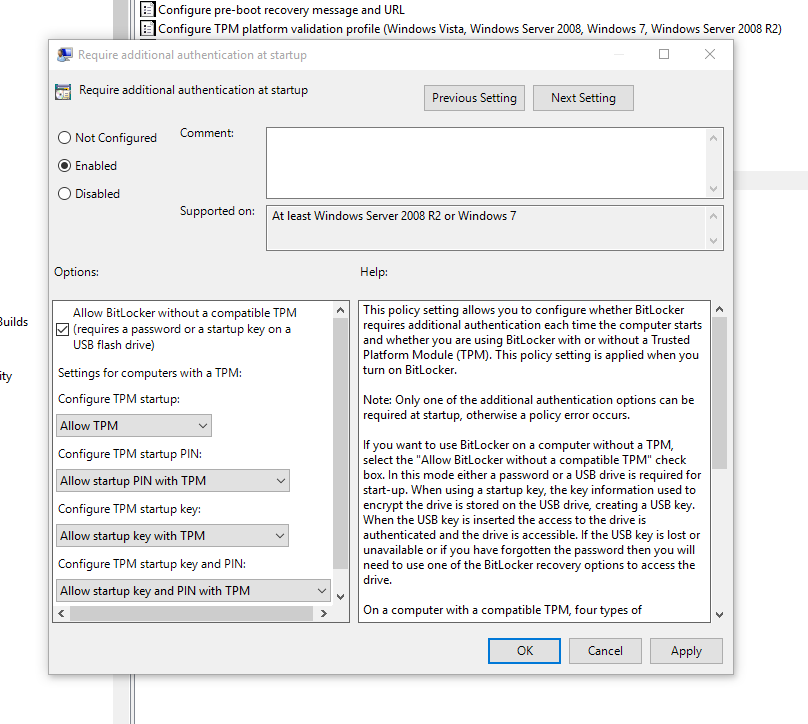Click Help pane scroll up arrow
Viewport: 808px width, 724px height.
coord(720,309)
